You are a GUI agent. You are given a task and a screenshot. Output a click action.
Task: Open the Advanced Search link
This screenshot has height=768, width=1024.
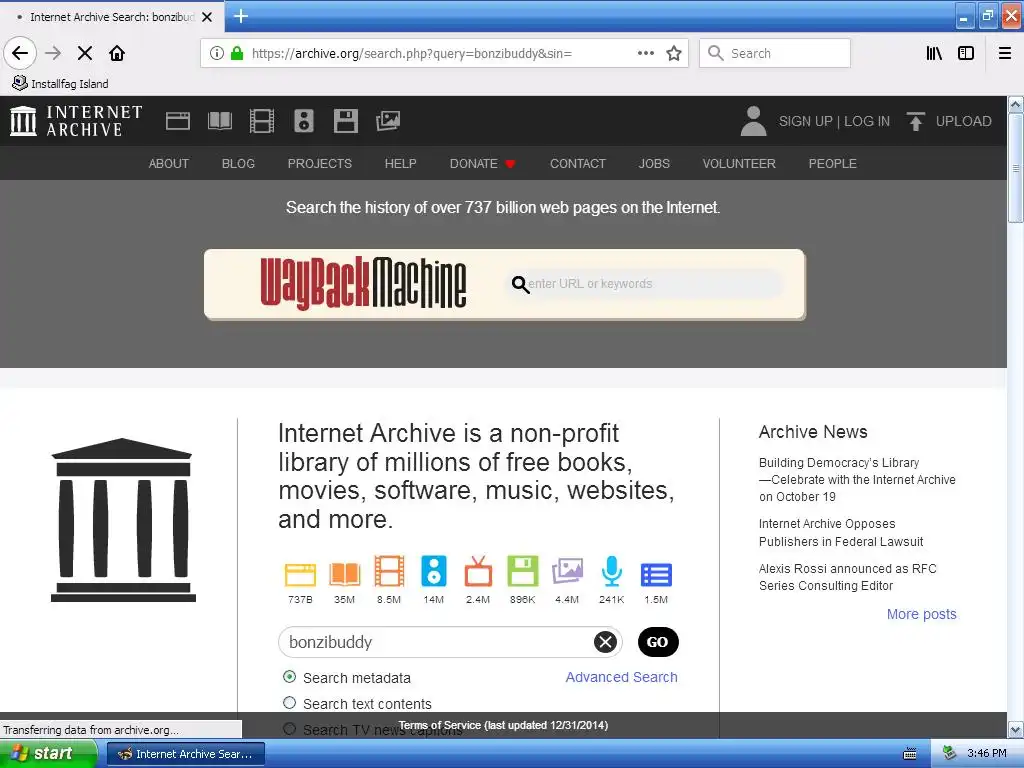[621, 677]
